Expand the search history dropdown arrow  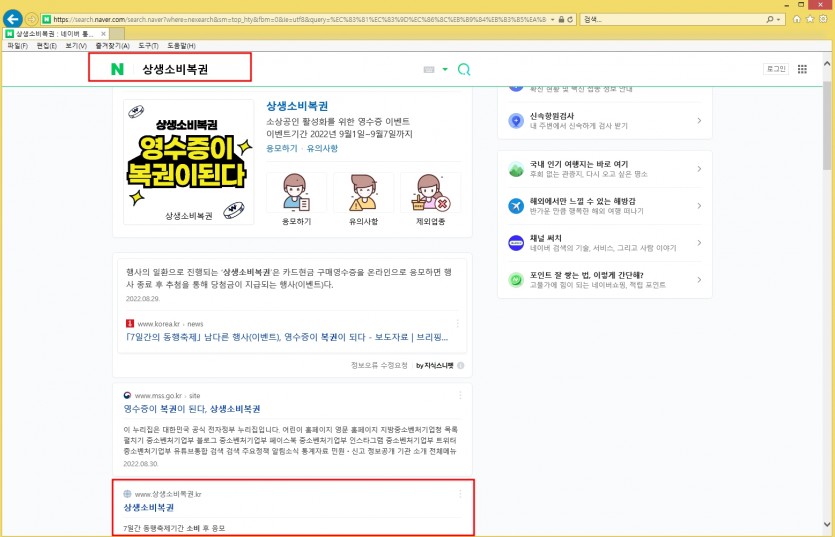point(782,19)
